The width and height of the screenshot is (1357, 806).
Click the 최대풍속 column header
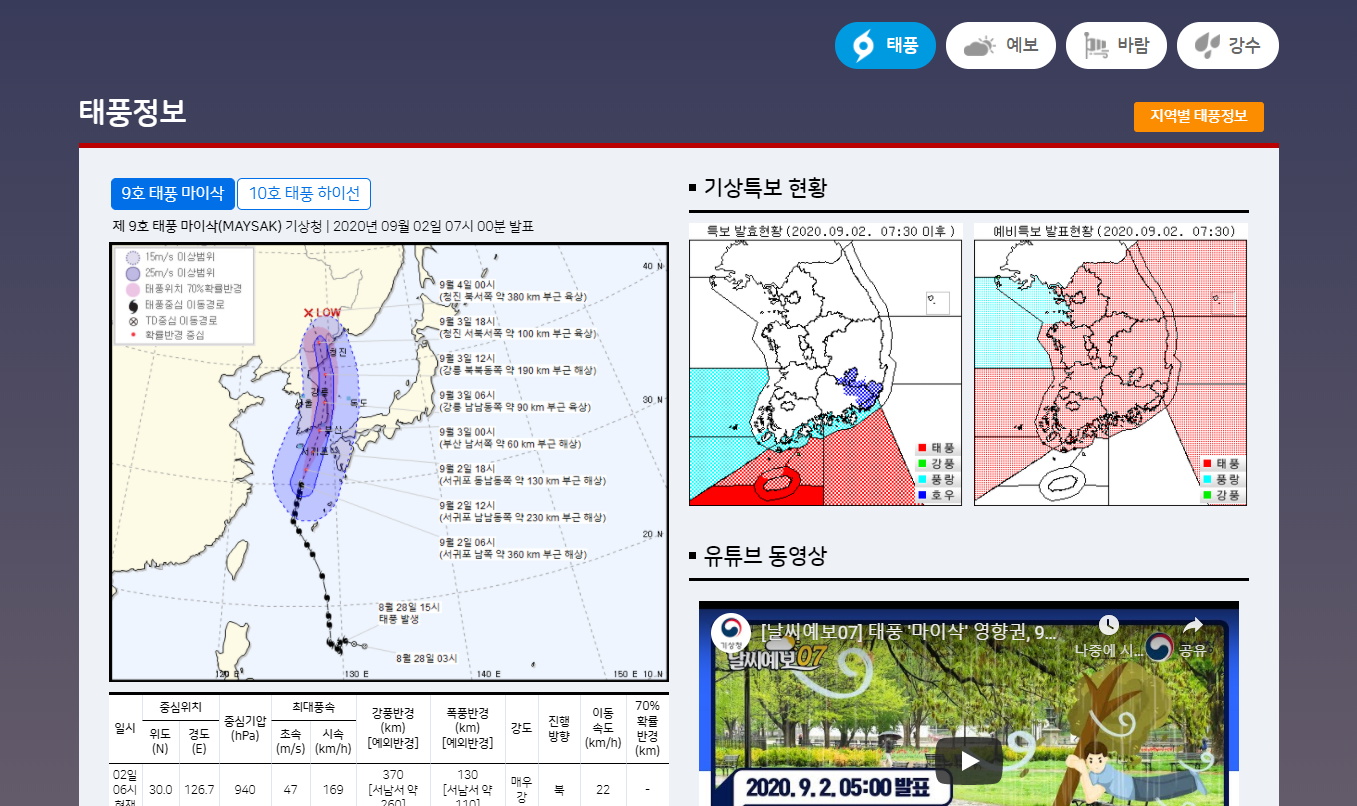point(314,708)
